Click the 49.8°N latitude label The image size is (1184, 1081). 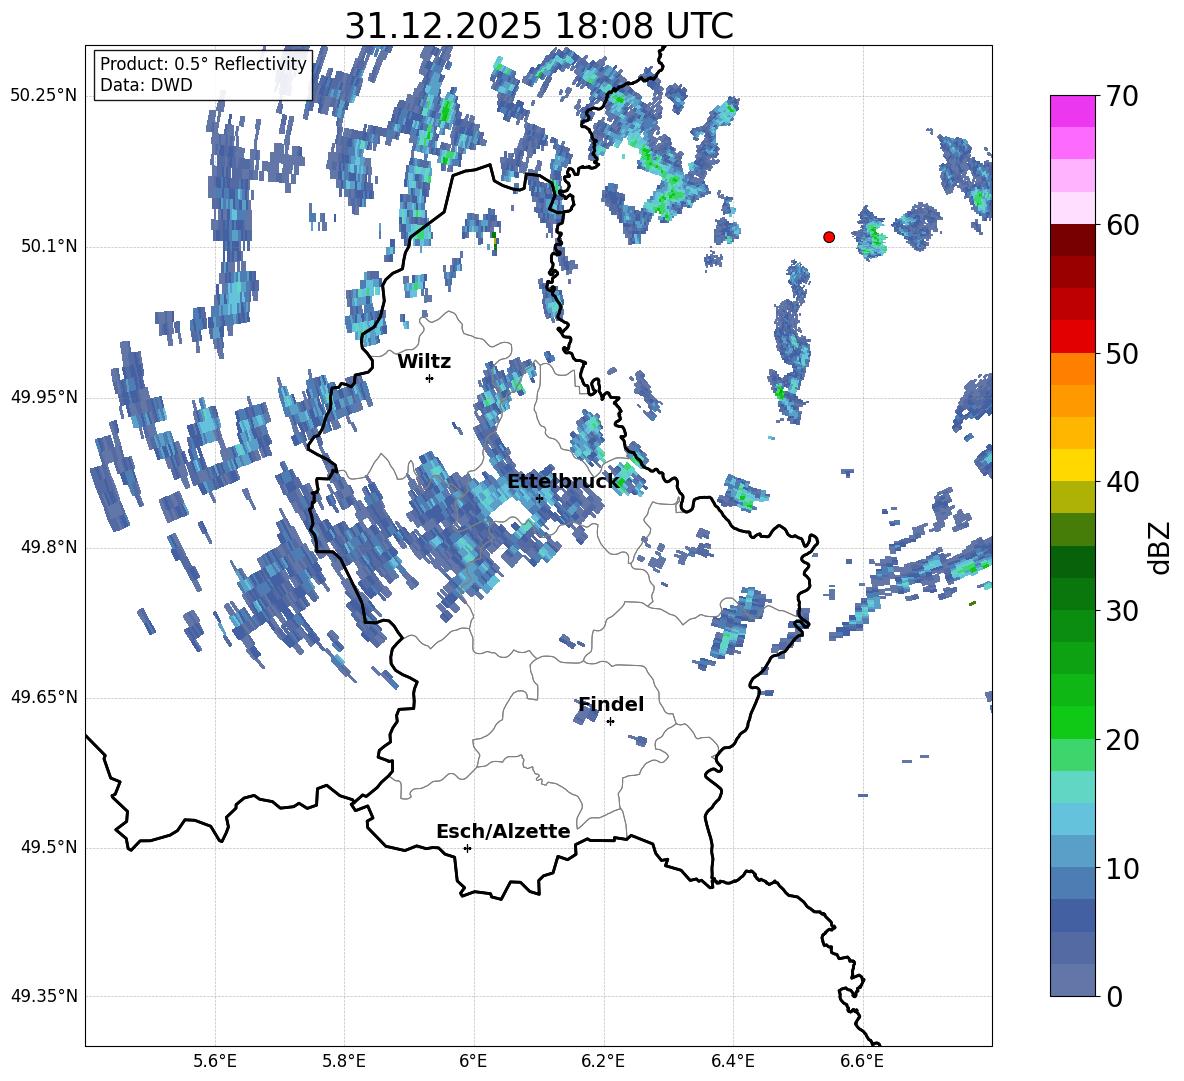click(x=49, y=547)
